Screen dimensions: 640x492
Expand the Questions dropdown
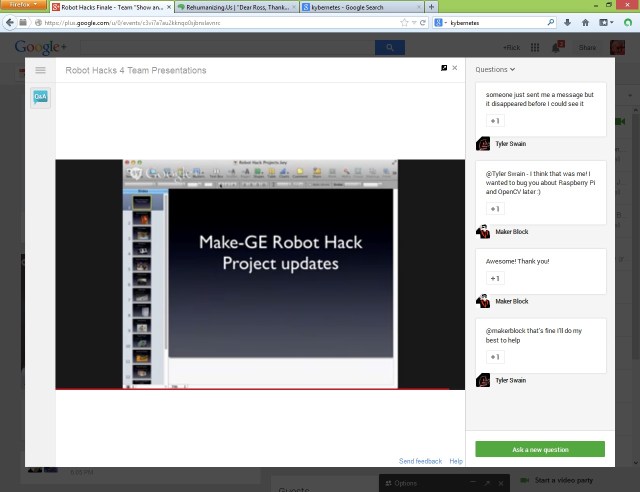click(495, 70)
